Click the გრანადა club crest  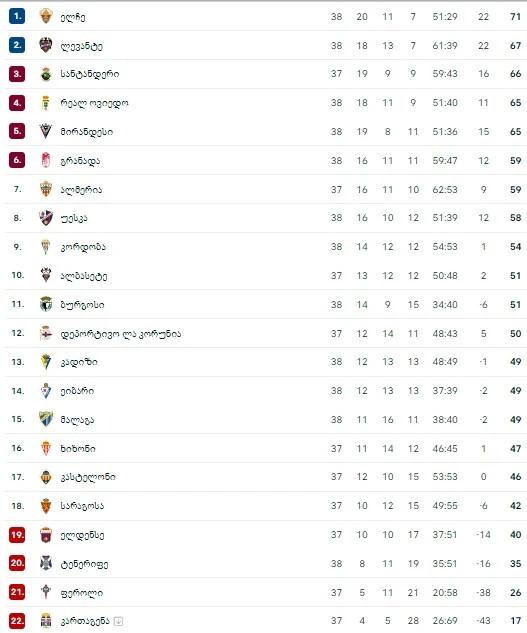click(x=46, y=160)
